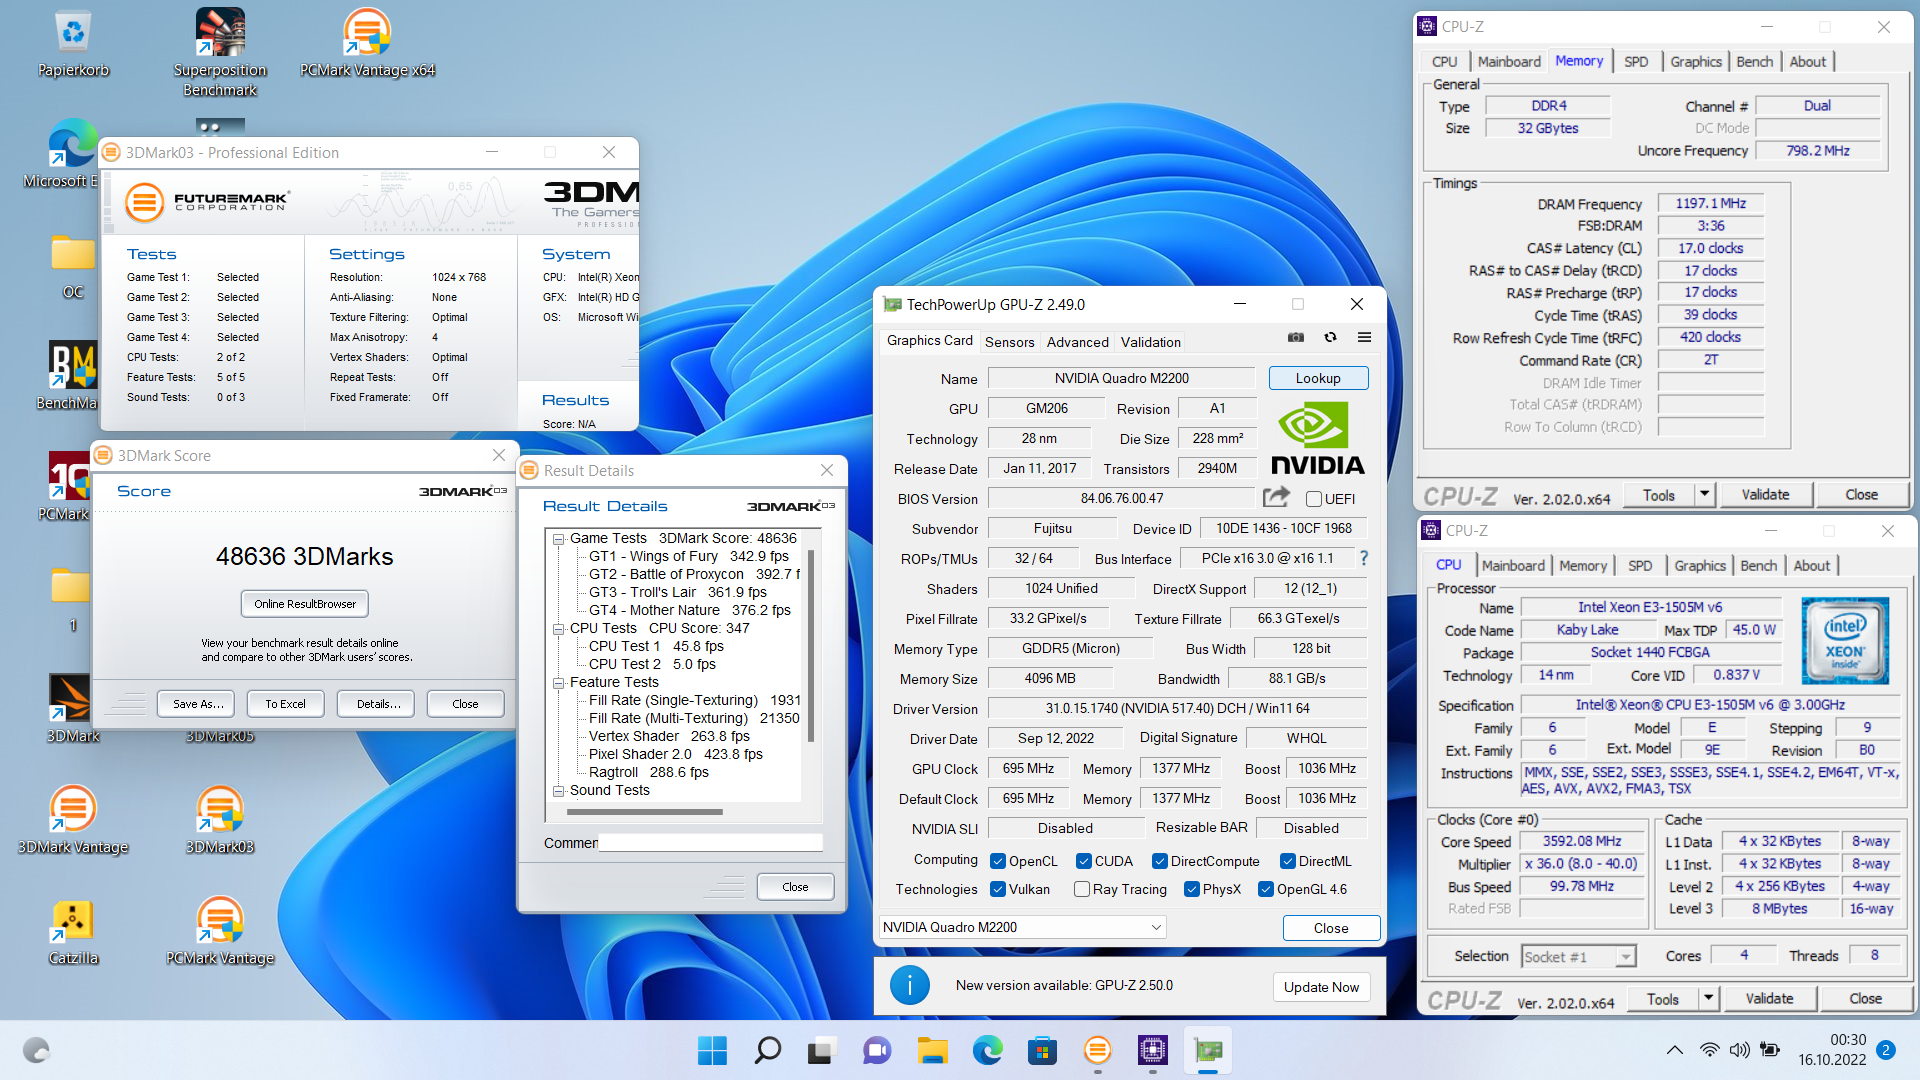The image size is (1920, 1080).
Task: Show hidden system tray icons chevron
Action: coord(1673,1050)
